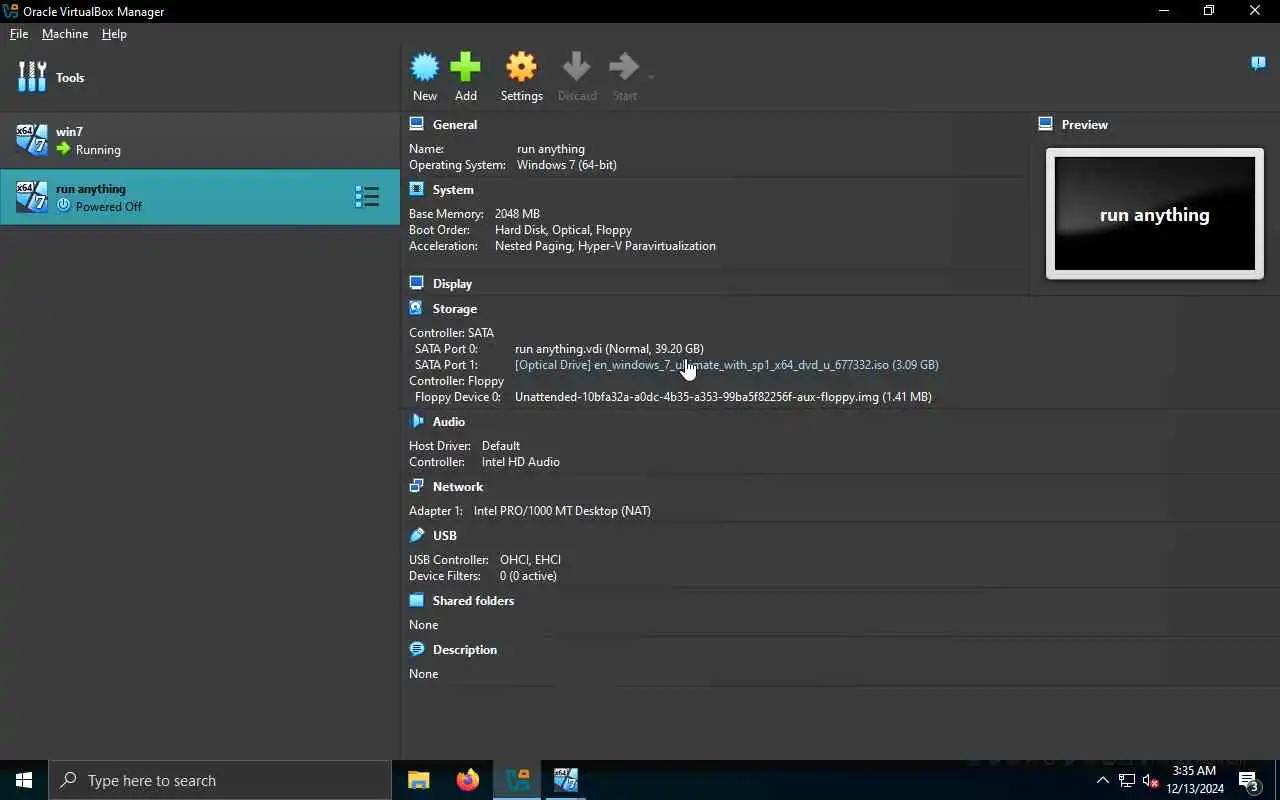Open the File menu
Screen dimensions: 1280x800
click(x=19, y=34)
